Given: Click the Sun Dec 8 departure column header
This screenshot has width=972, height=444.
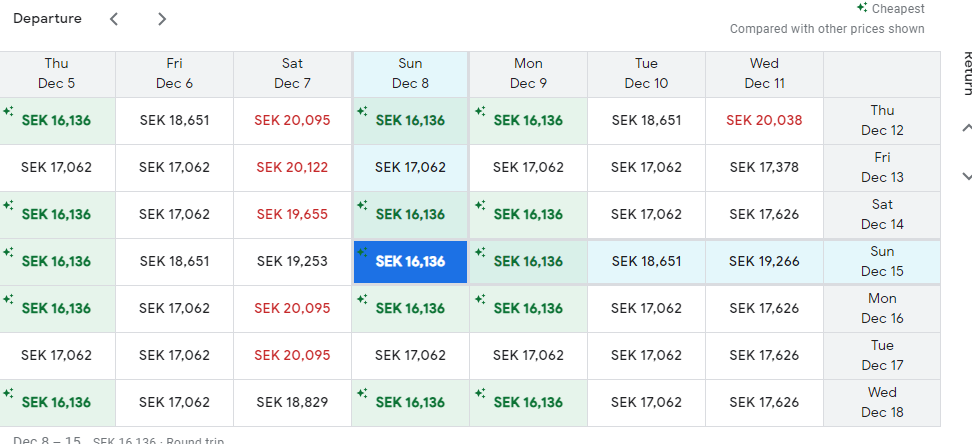Looking at the screenshot, I should coord(410,74).
